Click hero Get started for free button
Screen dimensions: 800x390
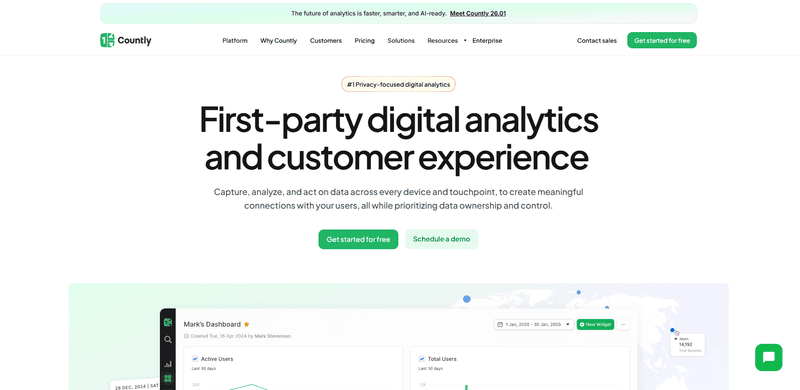click(358, 239)
